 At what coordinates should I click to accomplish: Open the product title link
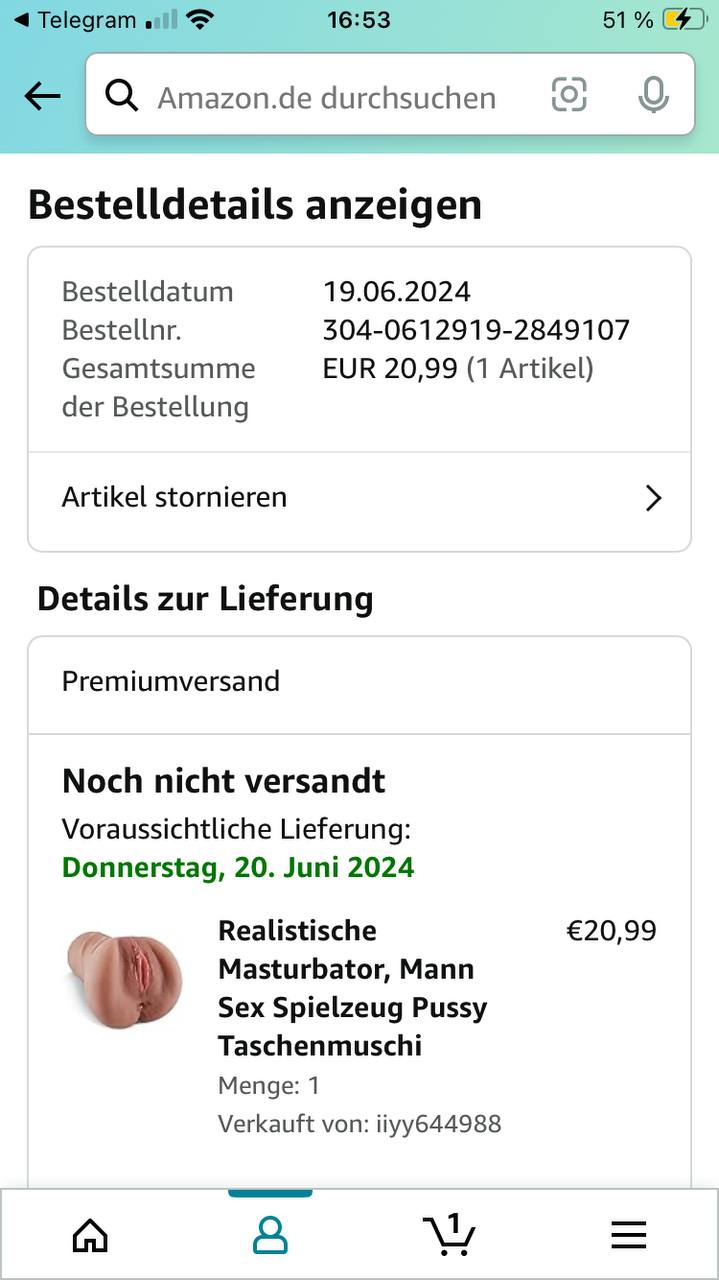[x=352, y=988]
